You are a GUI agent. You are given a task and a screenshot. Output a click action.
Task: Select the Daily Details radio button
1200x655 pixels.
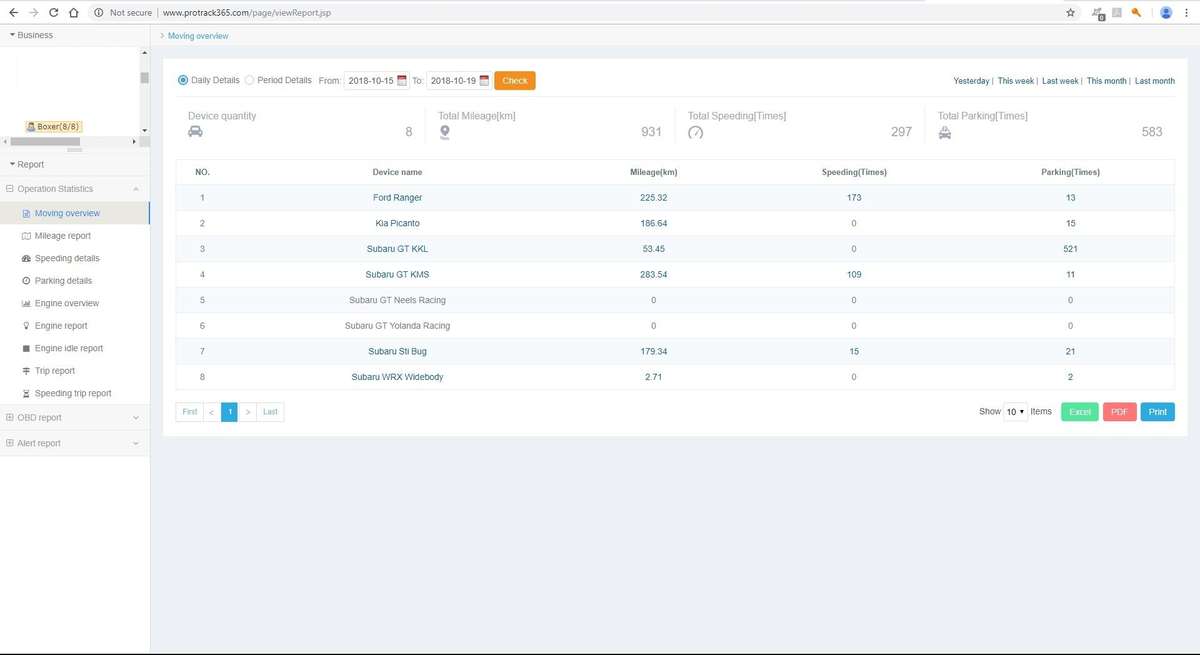[183, 80]
